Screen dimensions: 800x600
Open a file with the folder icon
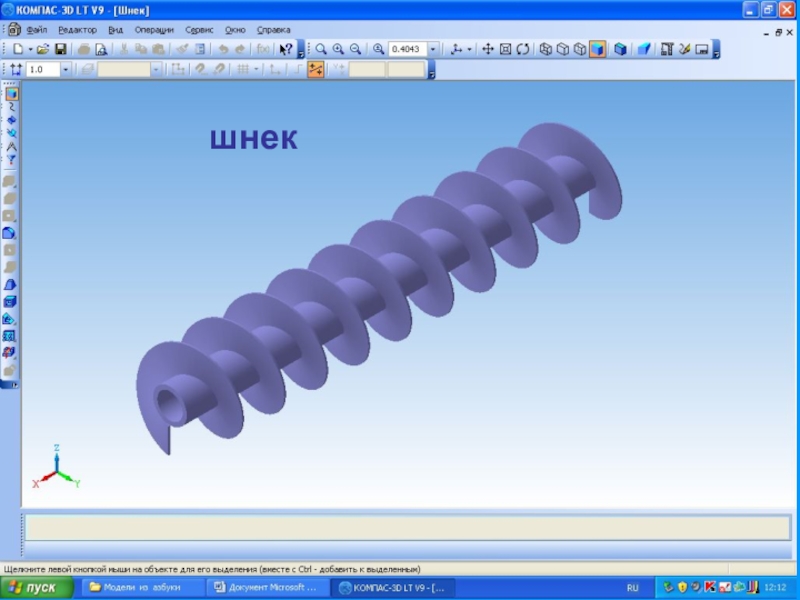pyautogui.click(x=43, y=49)
